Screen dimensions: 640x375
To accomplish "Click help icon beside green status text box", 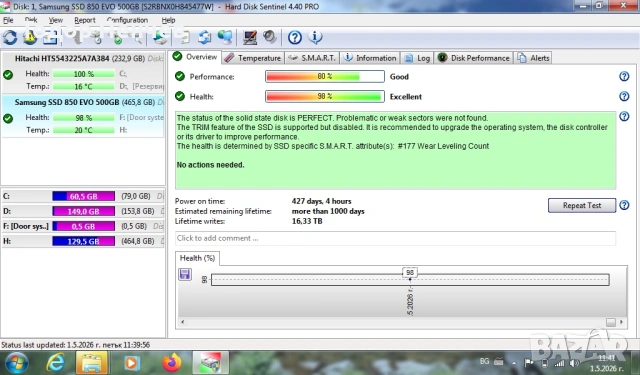I will click(624, 116).
